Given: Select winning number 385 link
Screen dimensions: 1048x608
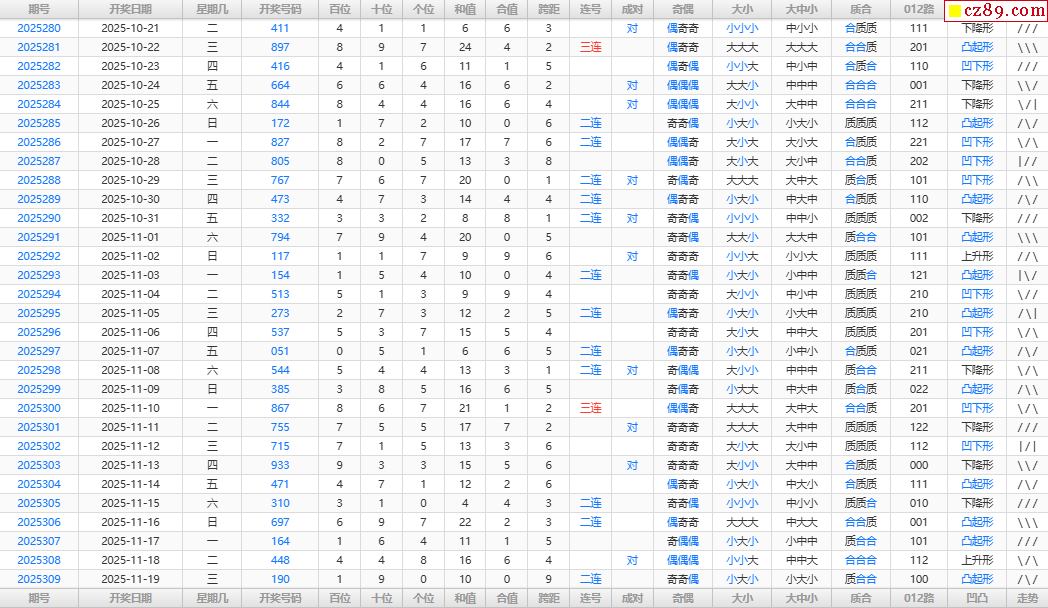Looking at the screenshot, I should coord(280,389).
